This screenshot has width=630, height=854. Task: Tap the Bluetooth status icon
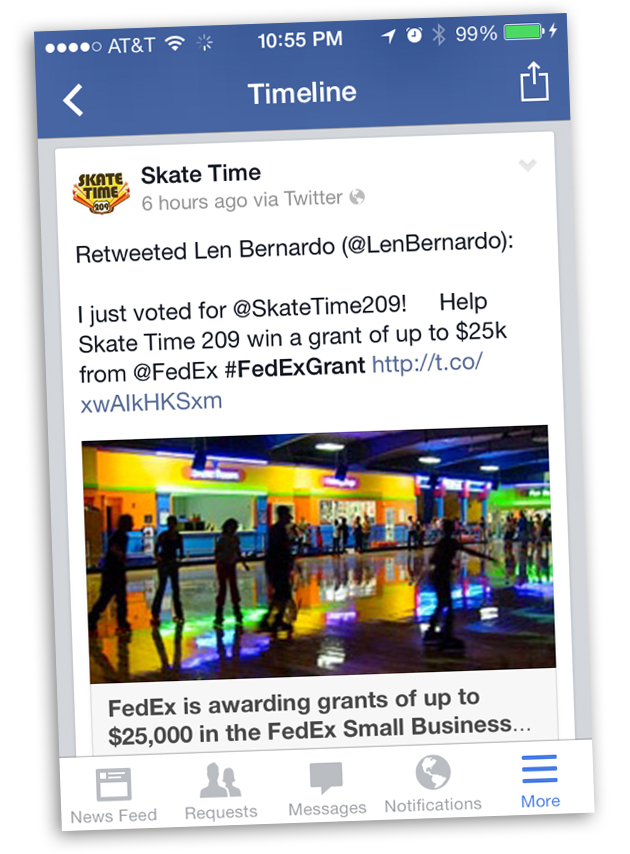(439, 35)
